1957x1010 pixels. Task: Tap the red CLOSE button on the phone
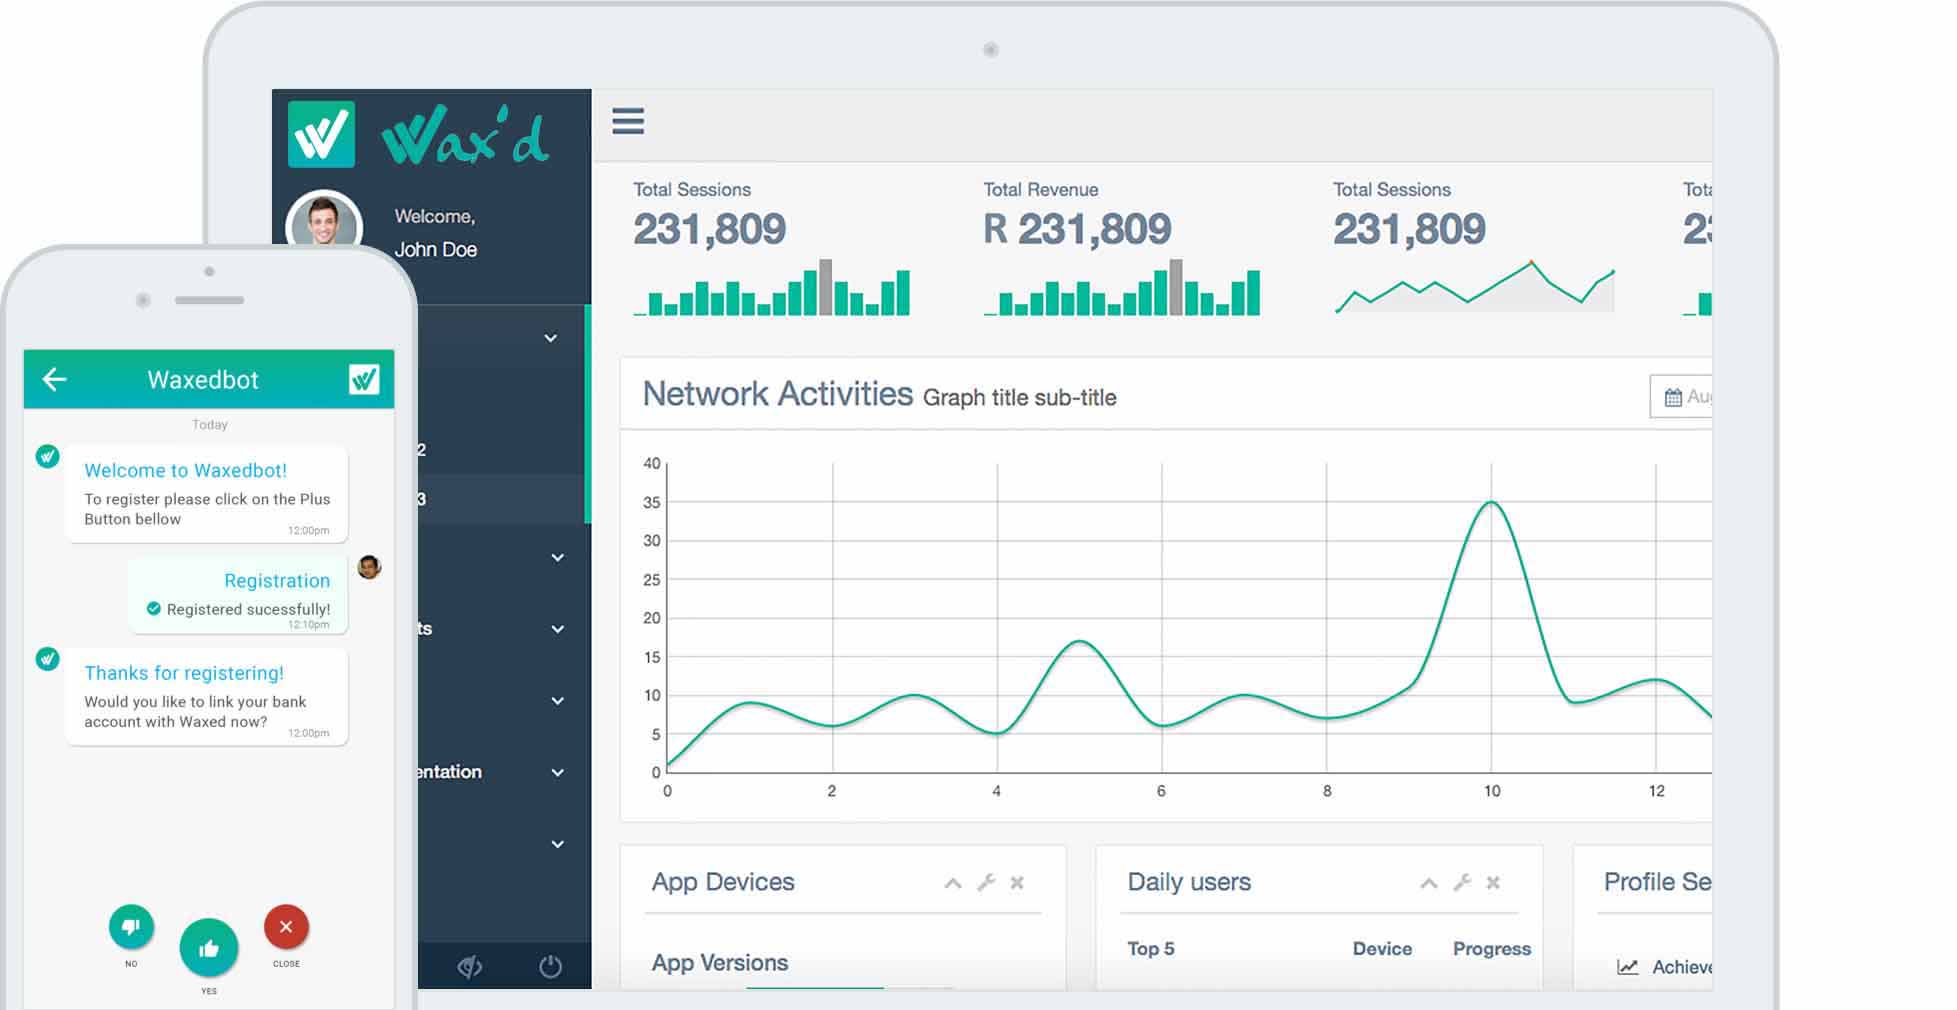pyautogui.click(x=286, y=927)
